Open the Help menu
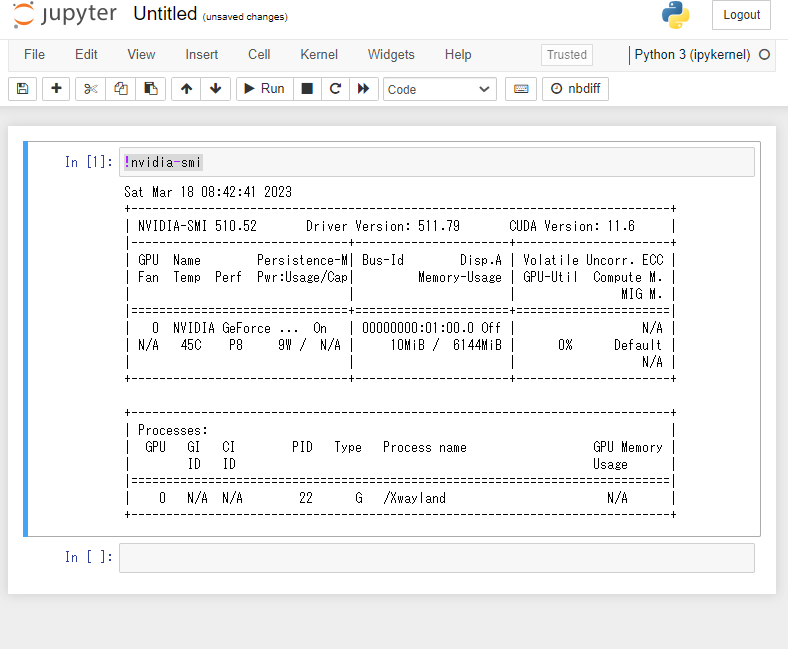 458,54
